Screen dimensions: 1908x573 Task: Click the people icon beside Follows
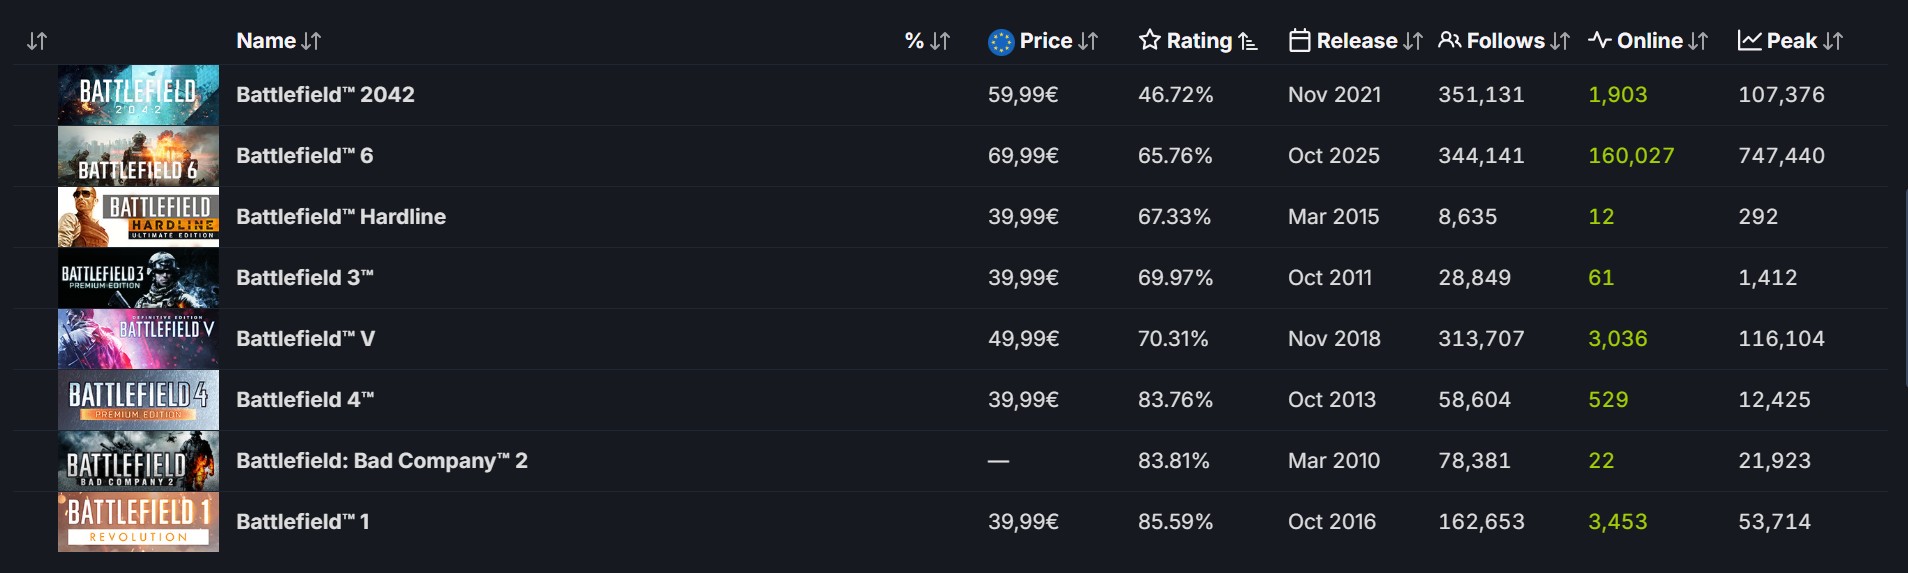[1449, 41]
